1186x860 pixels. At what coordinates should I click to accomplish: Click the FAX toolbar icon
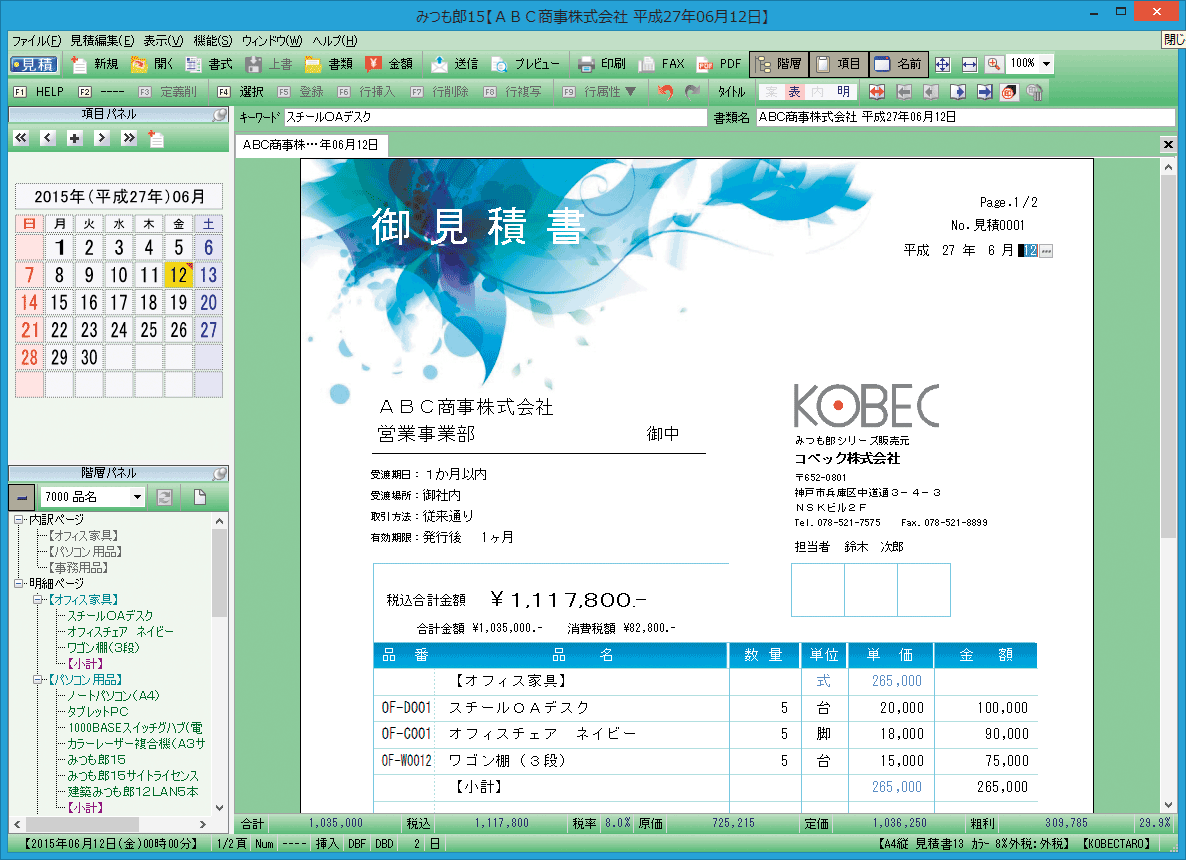[x=646, y=64]
